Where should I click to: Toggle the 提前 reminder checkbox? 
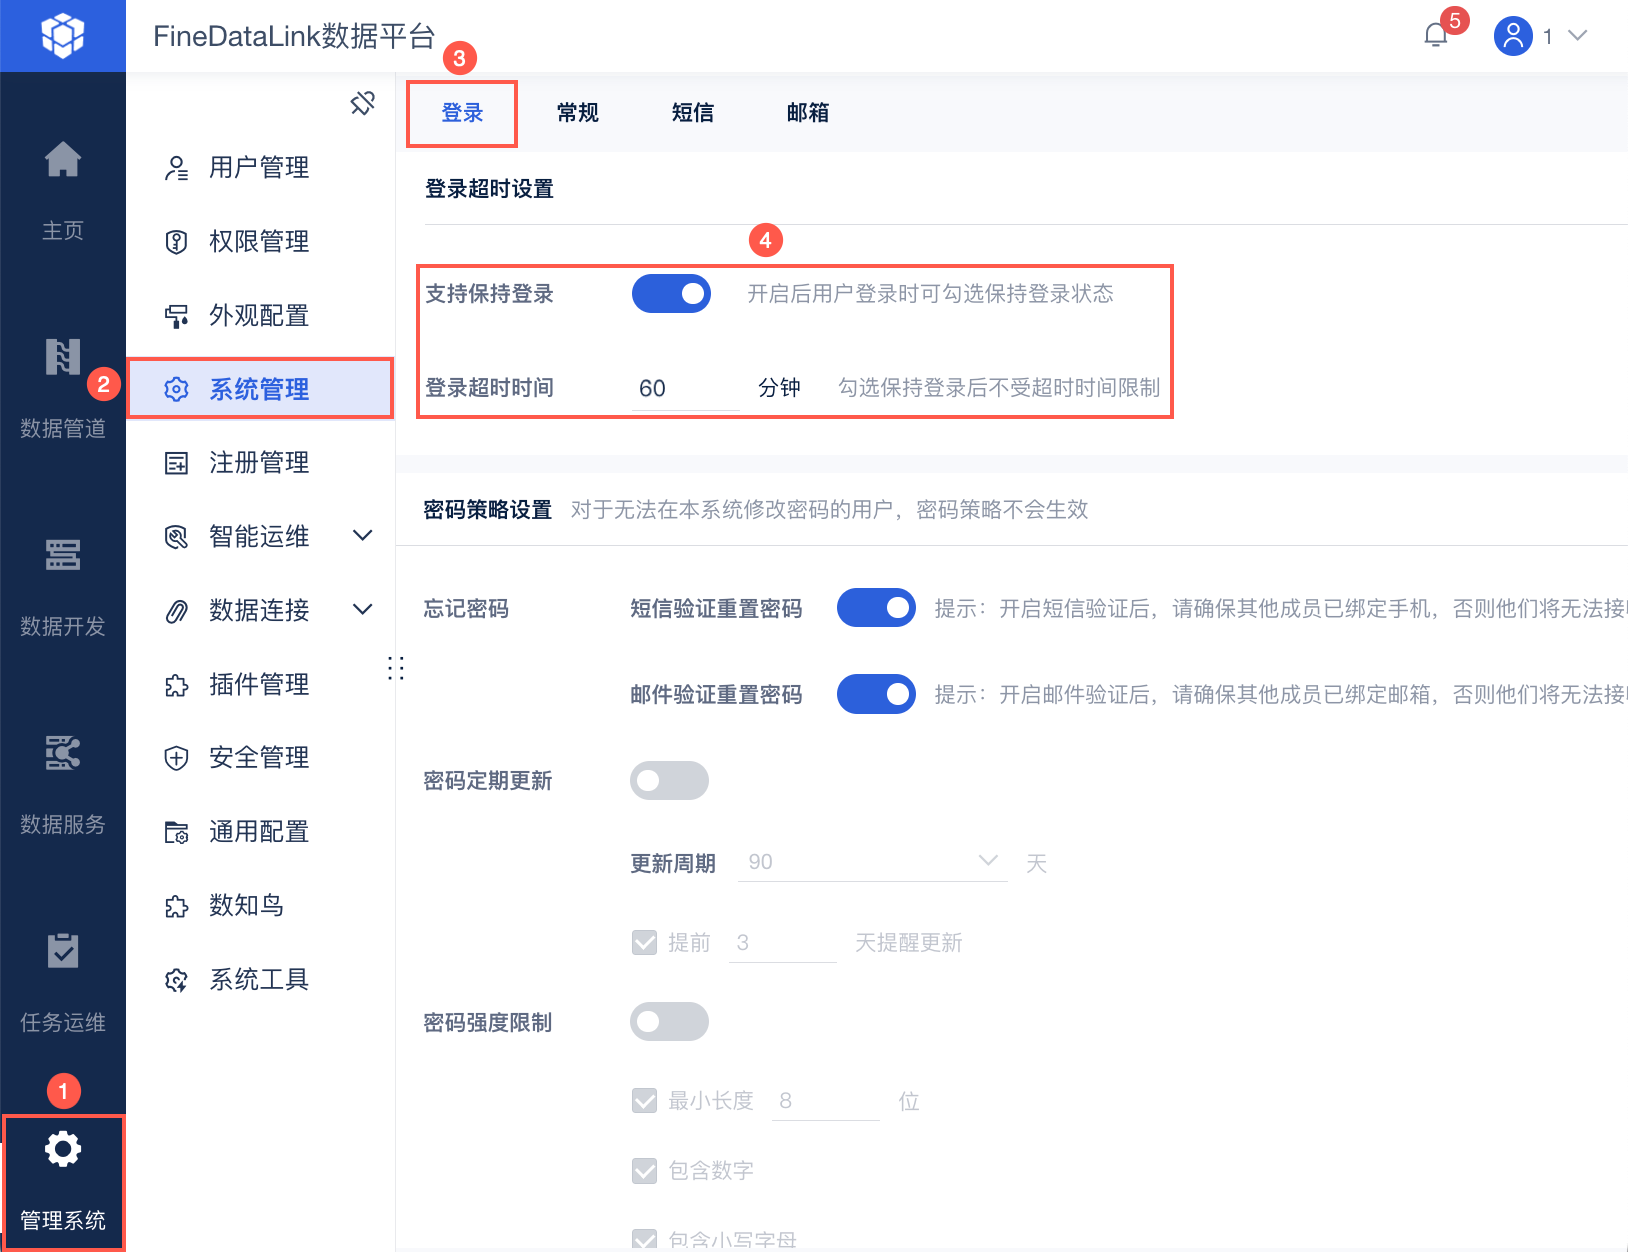point(645,942)
